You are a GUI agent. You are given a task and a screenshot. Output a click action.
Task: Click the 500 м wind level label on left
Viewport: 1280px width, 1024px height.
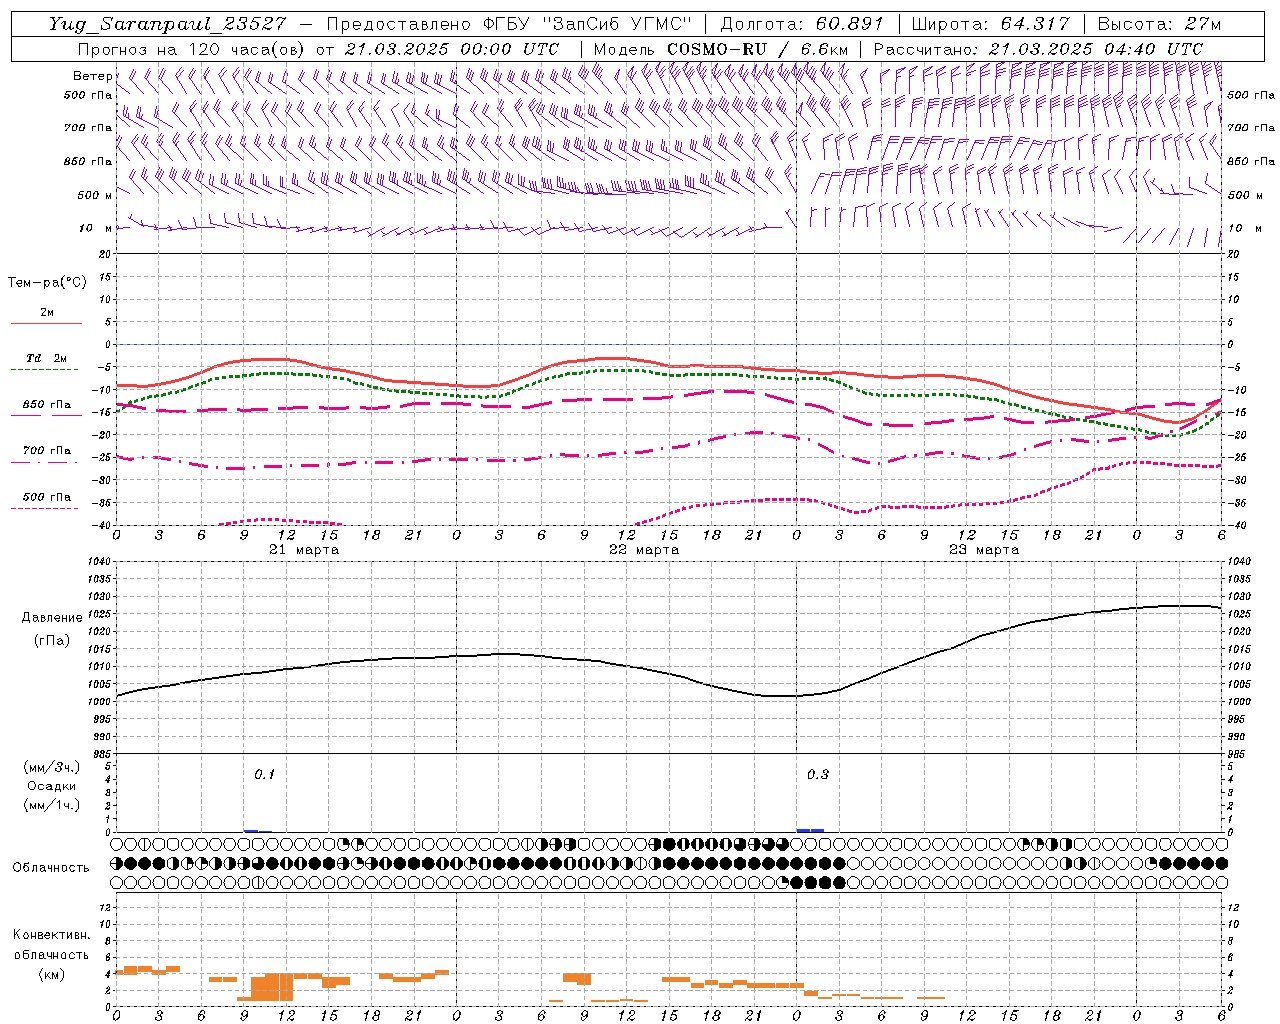click(x=95, y=195)
